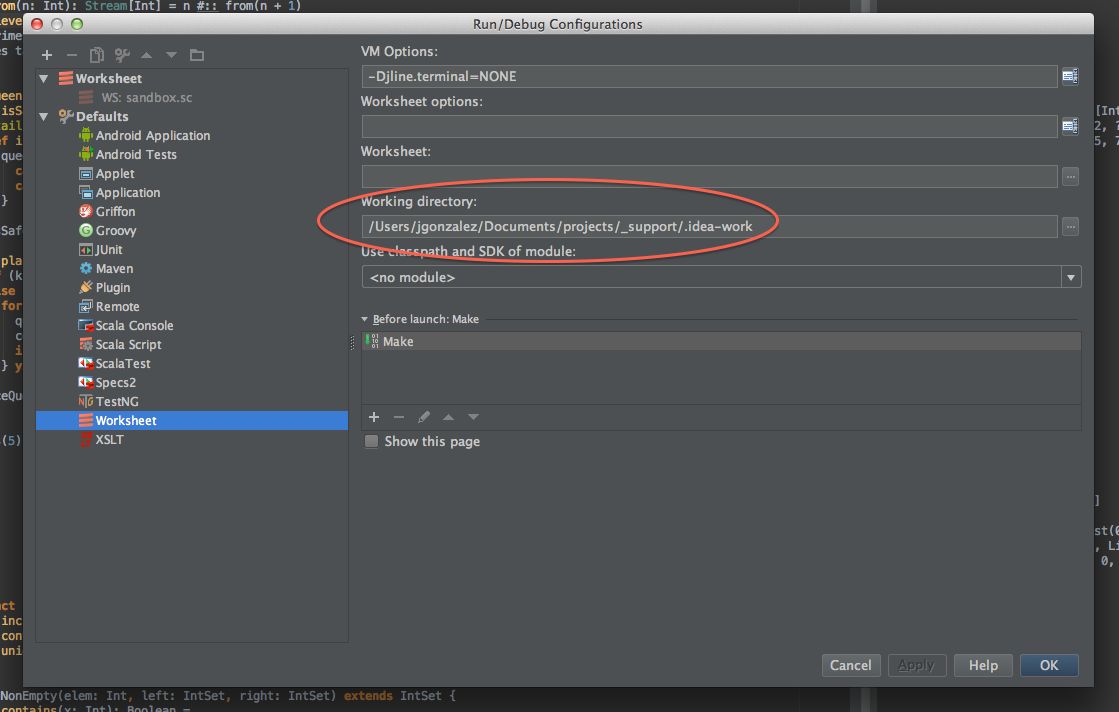This screenshot has width=1119, height=712.
Task: Copy configuration using the duplicate icon
Action: 97,55
